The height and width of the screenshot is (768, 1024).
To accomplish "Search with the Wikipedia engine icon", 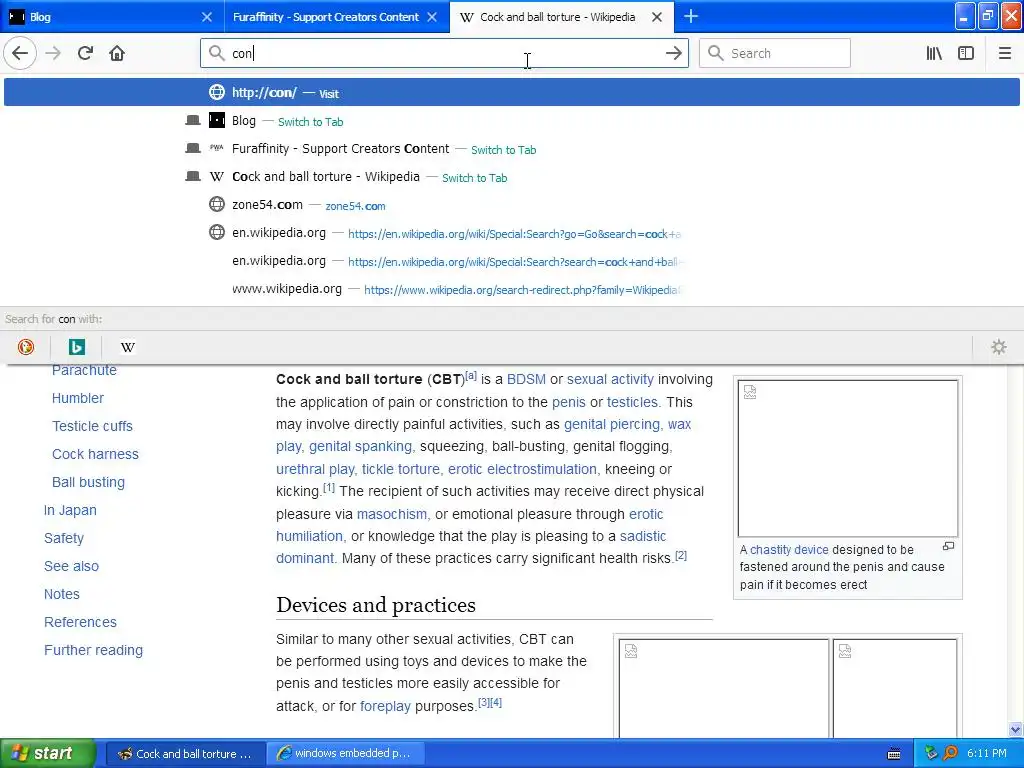I will (128, 347).
